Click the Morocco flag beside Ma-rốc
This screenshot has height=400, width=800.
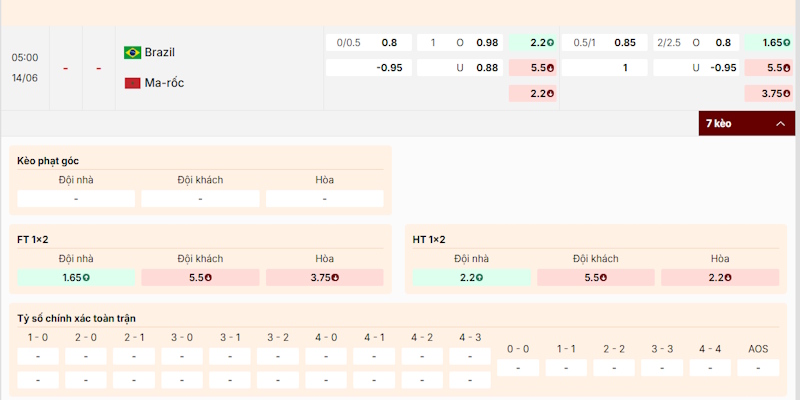click(133, 83)
